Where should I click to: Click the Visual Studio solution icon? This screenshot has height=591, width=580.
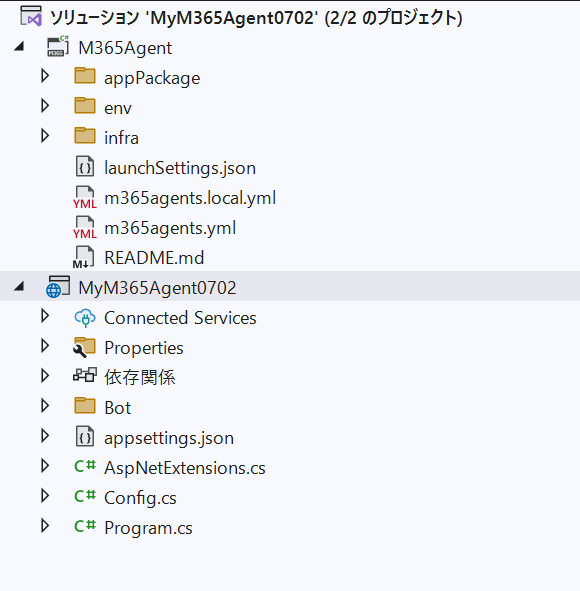click(x=31, y=17)
